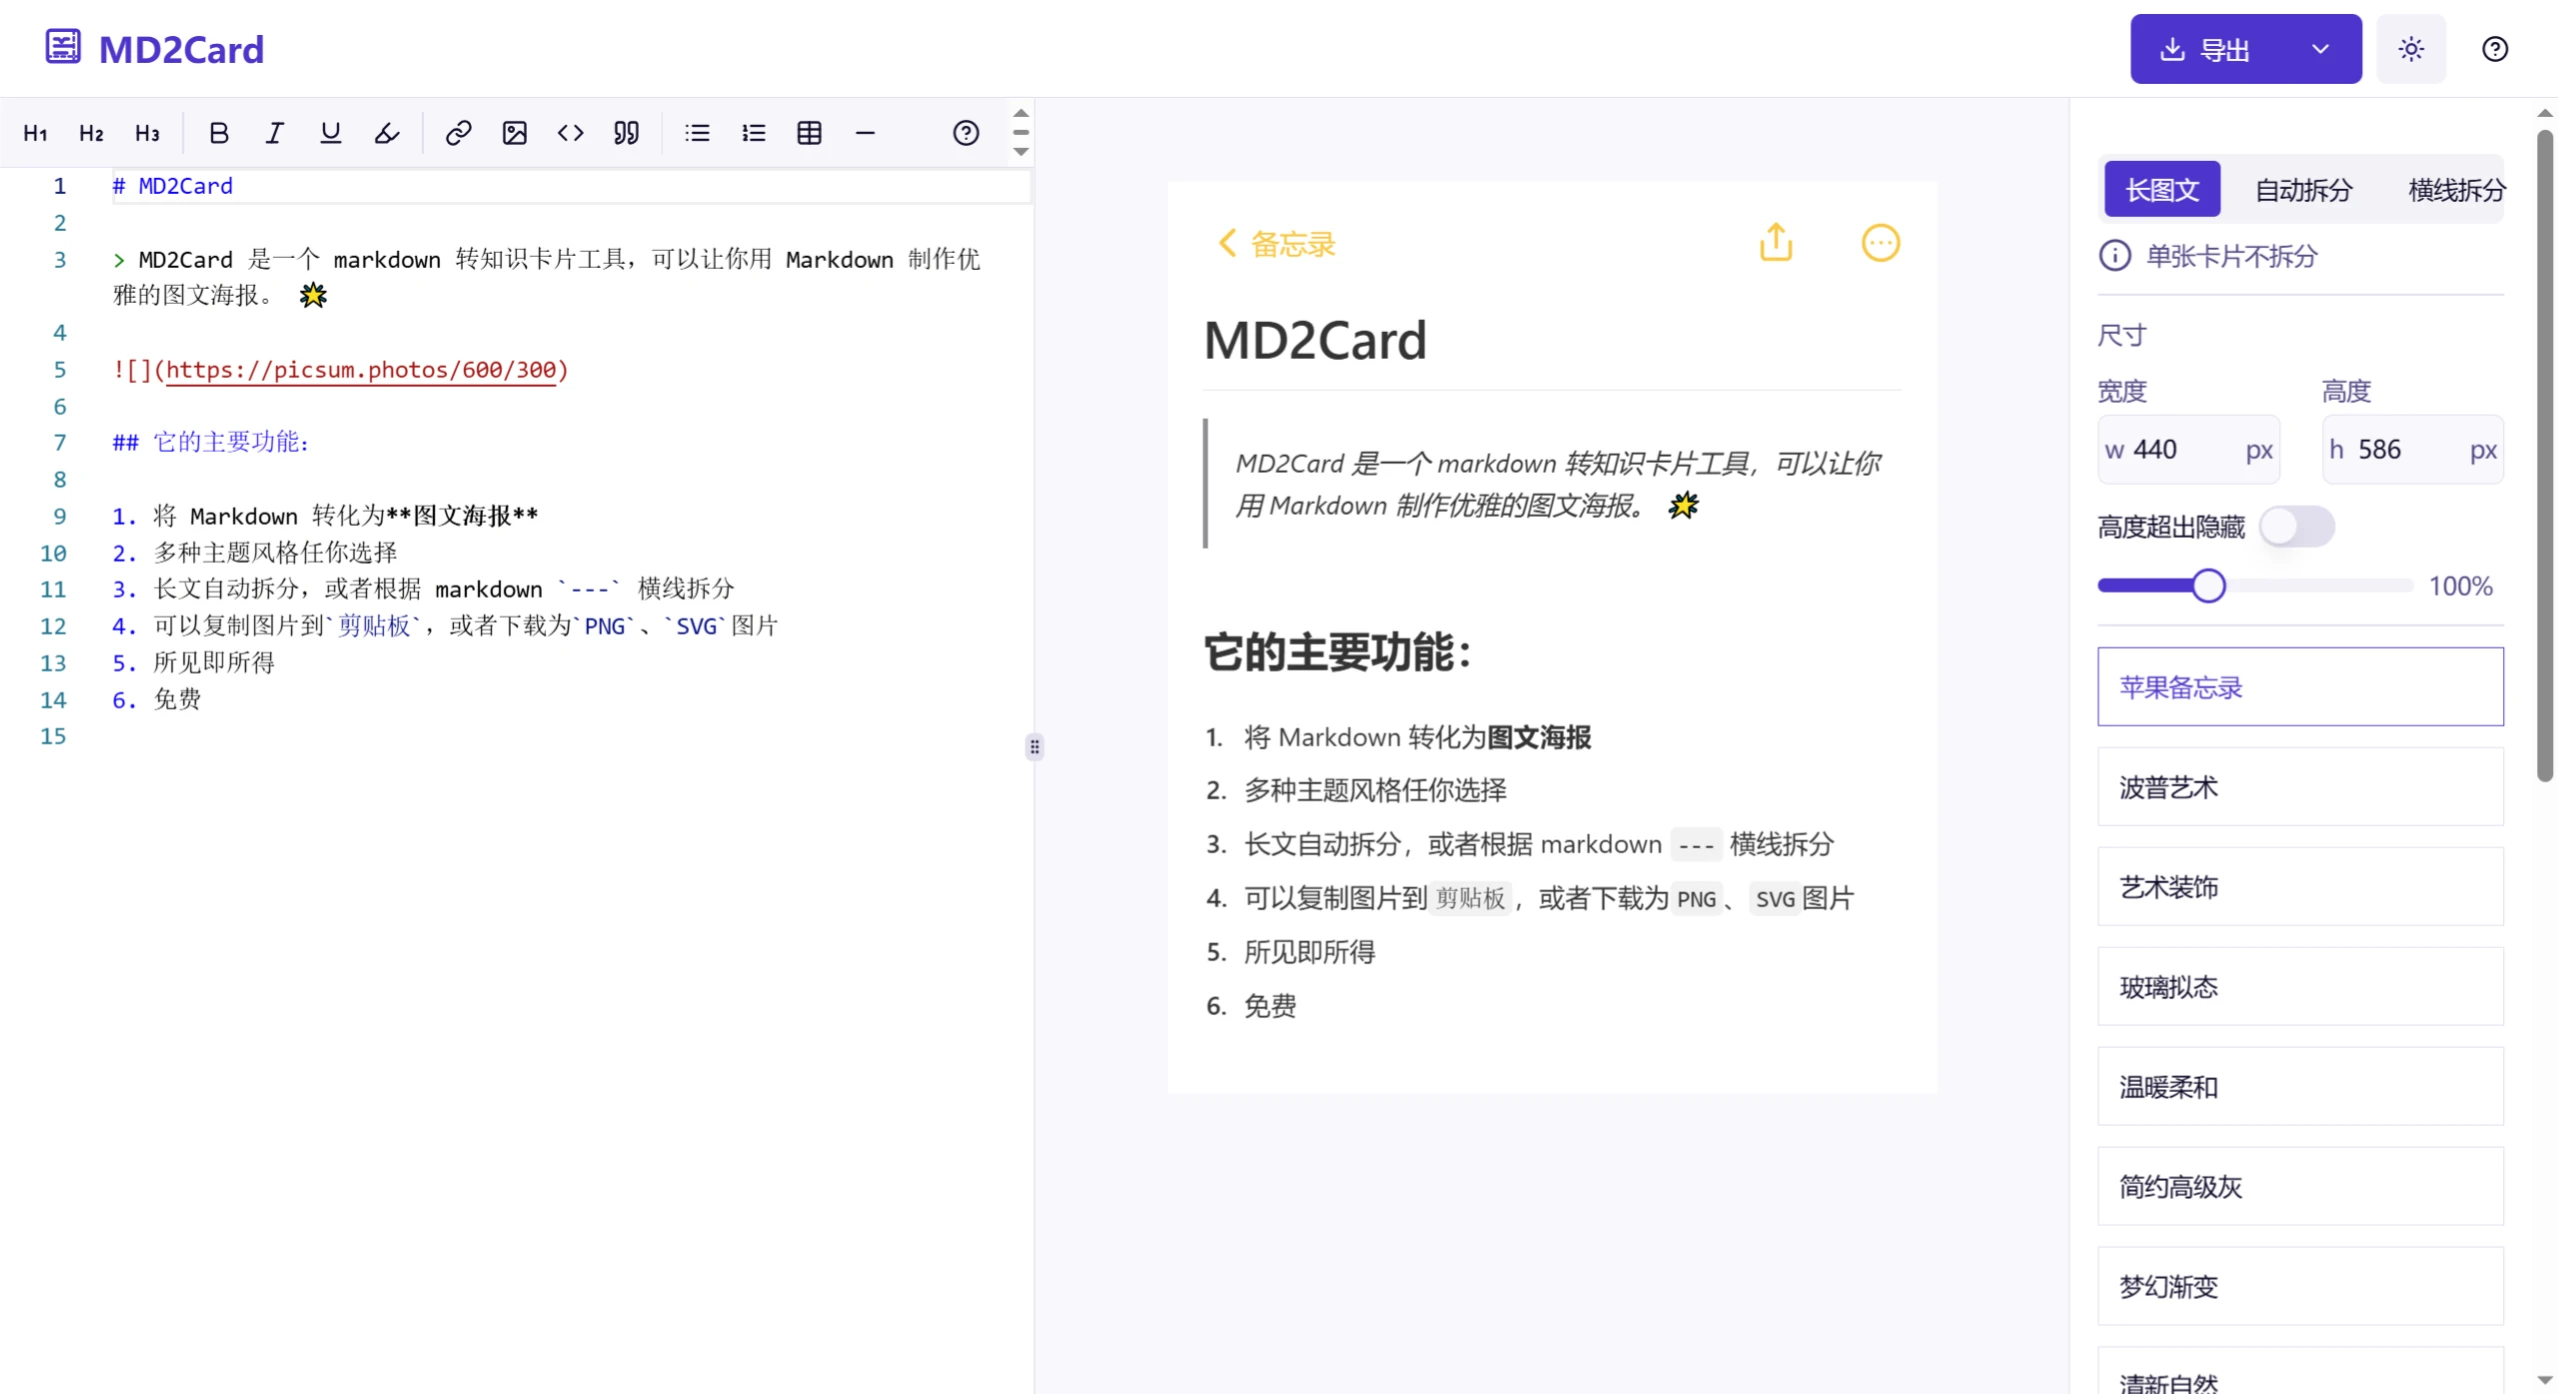Insert an image from the toolbar
2558x1394 pixels.
tap(514, 132)
